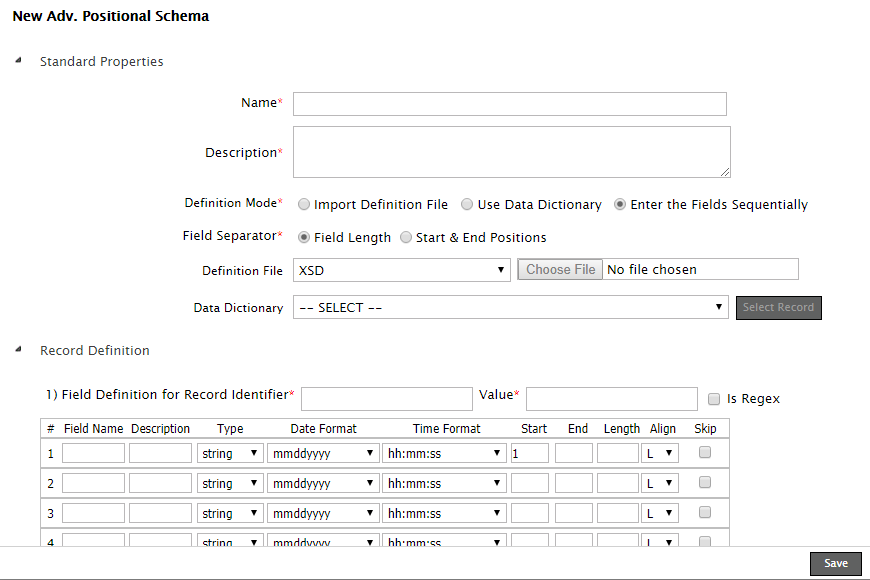The height and width of the screenshot is (580, 870).
Task: Click the Name input field
Action: pos(509,104)
